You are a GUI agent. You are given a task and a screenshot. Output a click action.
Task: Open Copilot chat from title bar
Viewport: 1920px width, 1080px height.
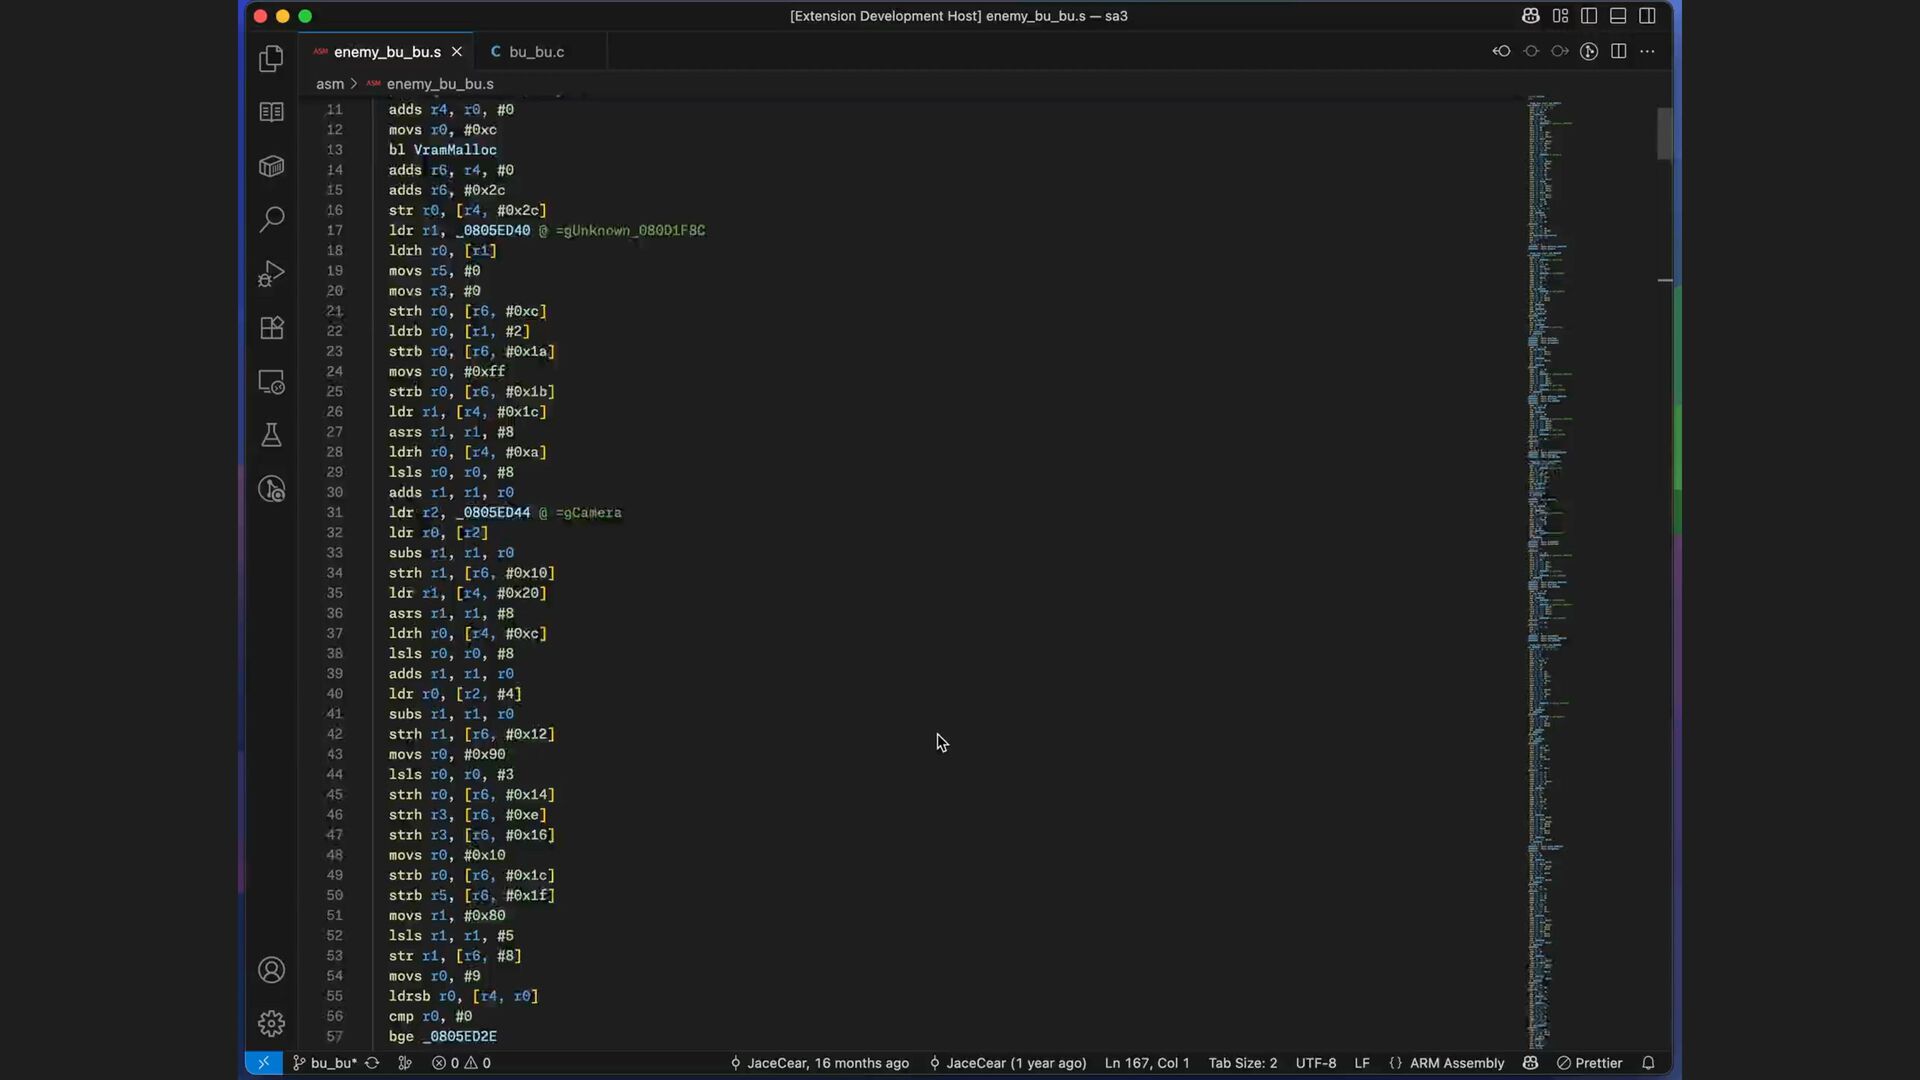[x=1530, y=16]
